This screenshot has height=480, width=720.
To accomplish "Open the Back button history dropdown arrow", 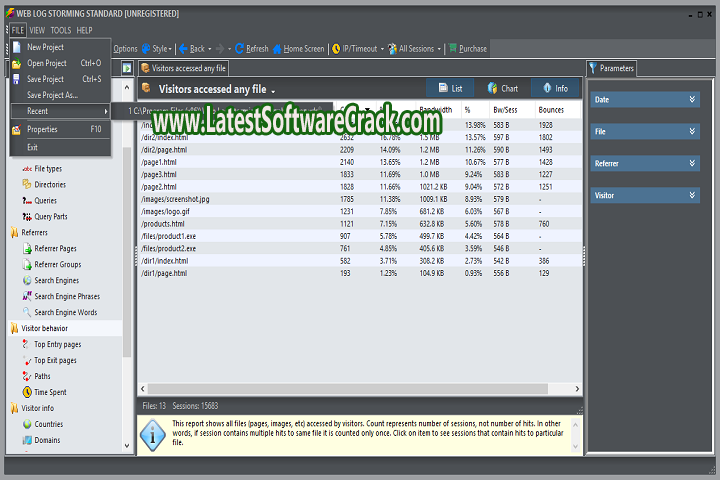I will pyautogui.click(x=210, y=49).
